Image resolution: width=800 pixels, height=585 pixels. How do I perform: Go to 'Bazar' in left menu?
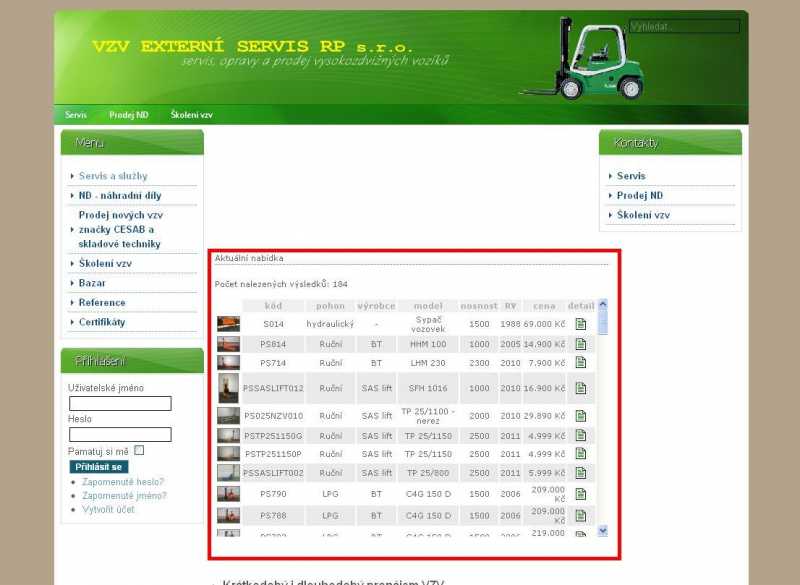coord(92,283)
